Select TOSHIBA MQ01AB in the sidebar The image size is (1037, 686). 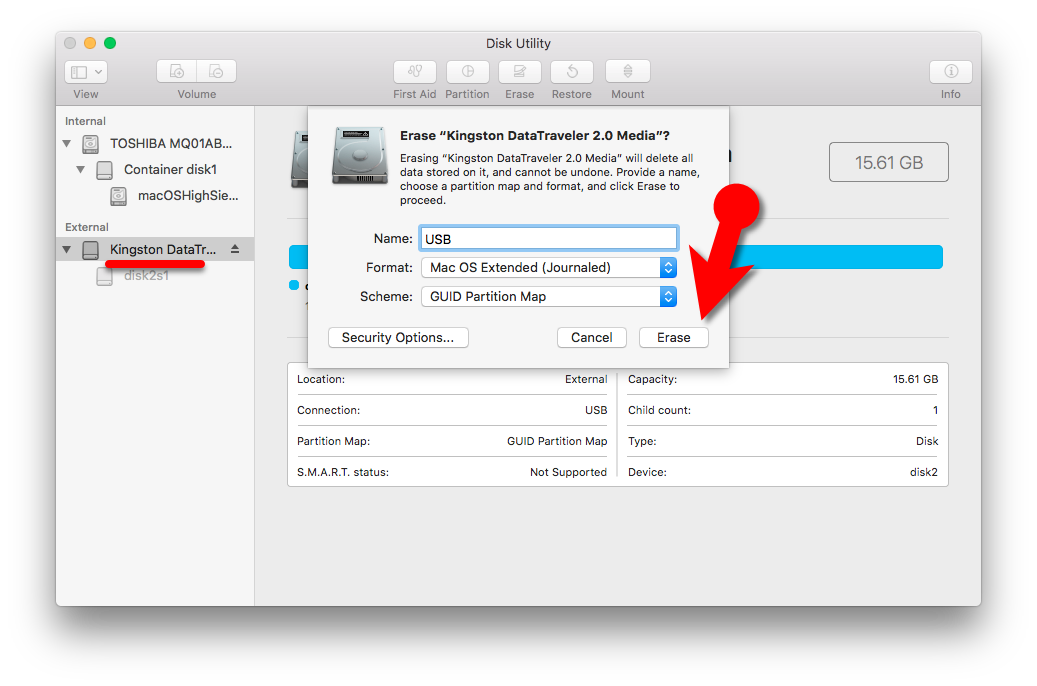[x=171, y=144]
